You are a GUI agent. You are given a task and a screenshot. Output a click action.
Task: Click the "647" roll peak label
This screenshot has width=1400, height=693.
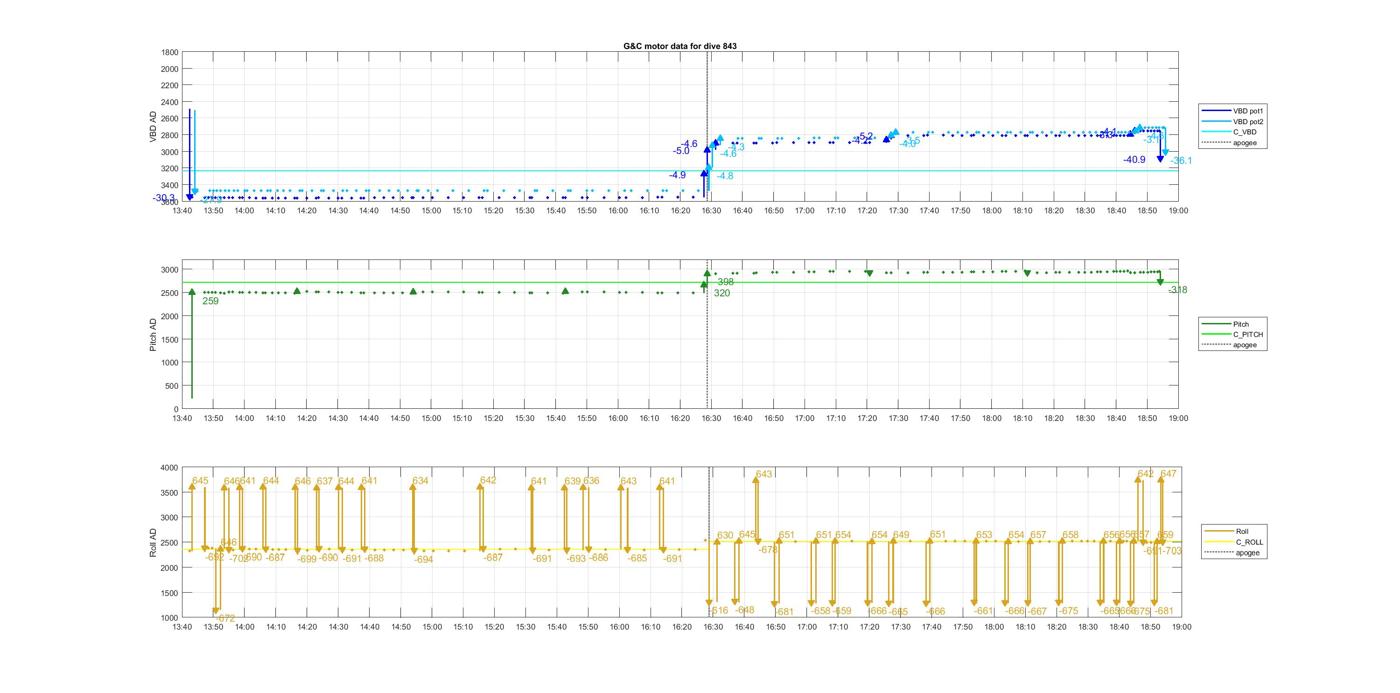pos(1168,473)
